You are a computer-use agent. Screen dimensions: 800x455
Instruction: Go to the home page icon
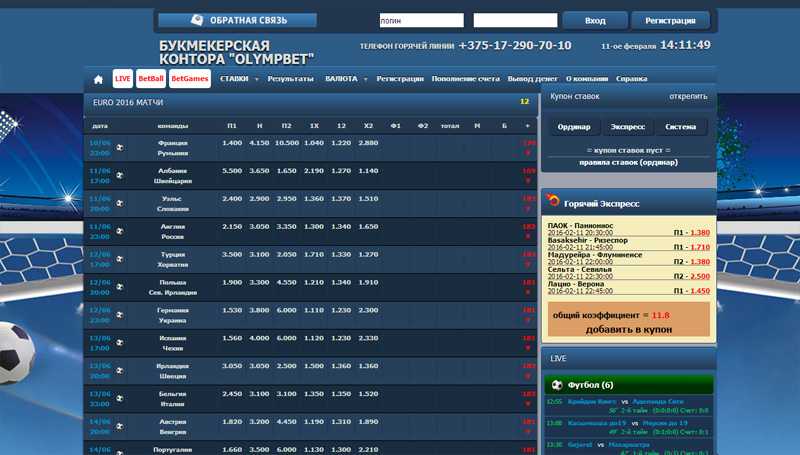pyautogui.click(x=98, y=79)
